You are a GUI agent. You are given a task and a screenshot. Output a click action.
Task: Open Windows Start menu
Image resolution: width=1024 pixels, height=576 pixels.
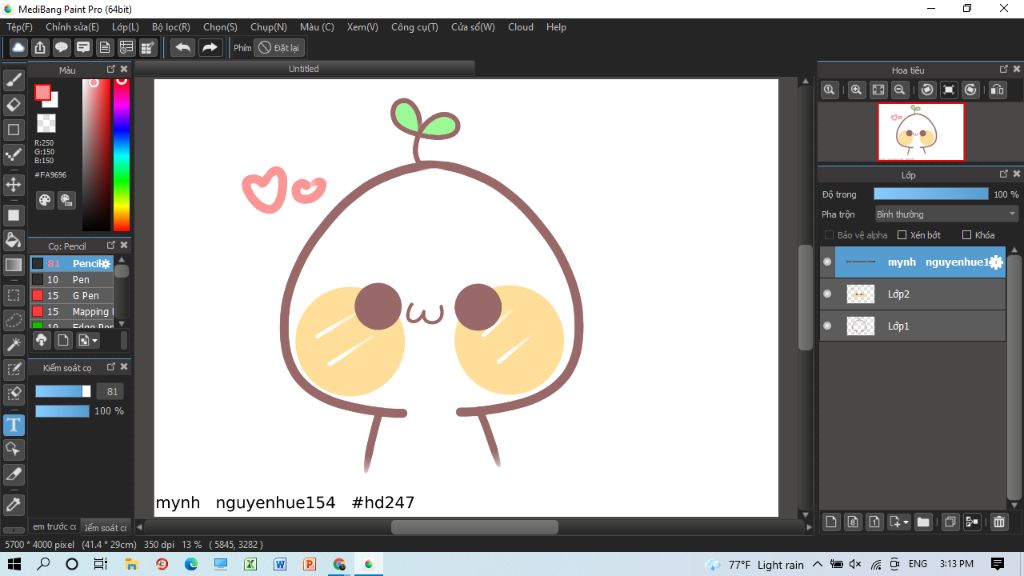[14, 564]
